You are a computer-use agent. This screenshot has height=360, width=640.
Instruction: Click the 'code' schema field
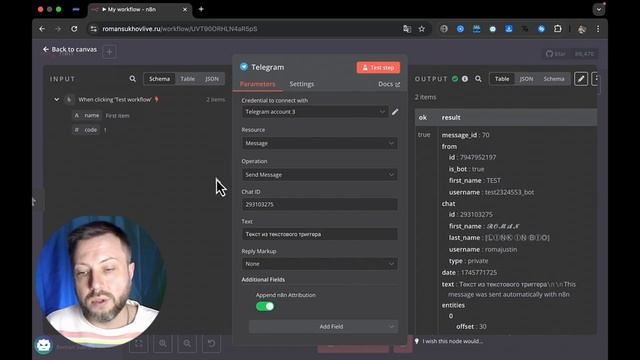tap(86, 130)
